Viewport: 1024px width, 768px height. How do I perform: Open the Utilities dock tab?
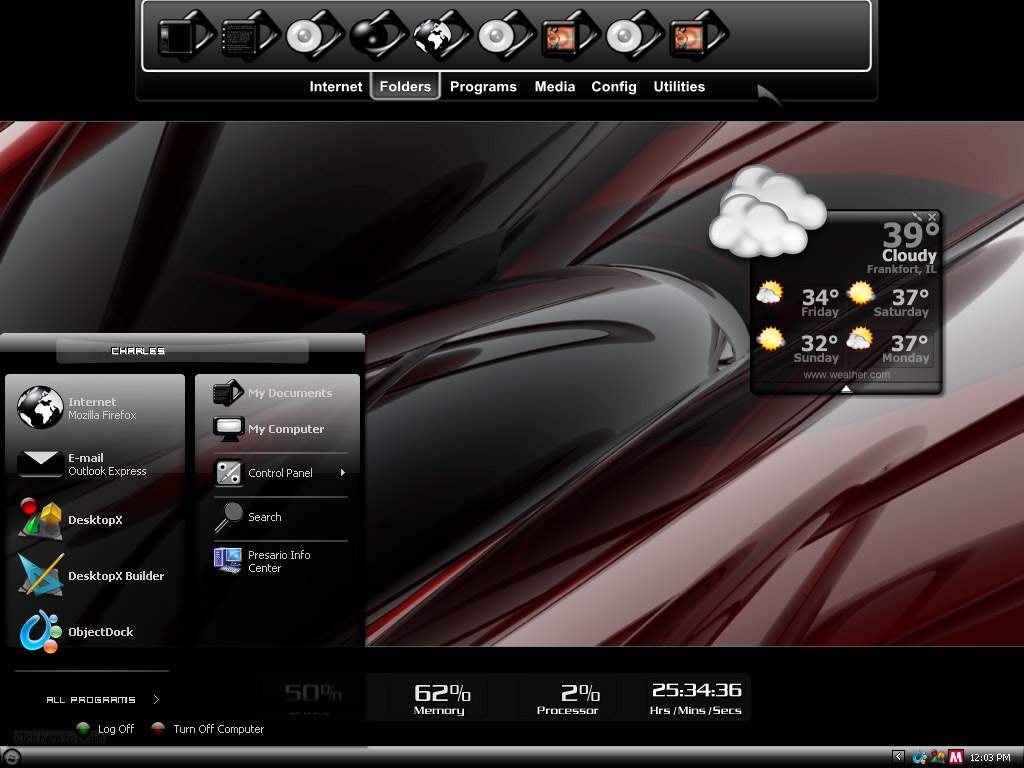click(679, 86)
